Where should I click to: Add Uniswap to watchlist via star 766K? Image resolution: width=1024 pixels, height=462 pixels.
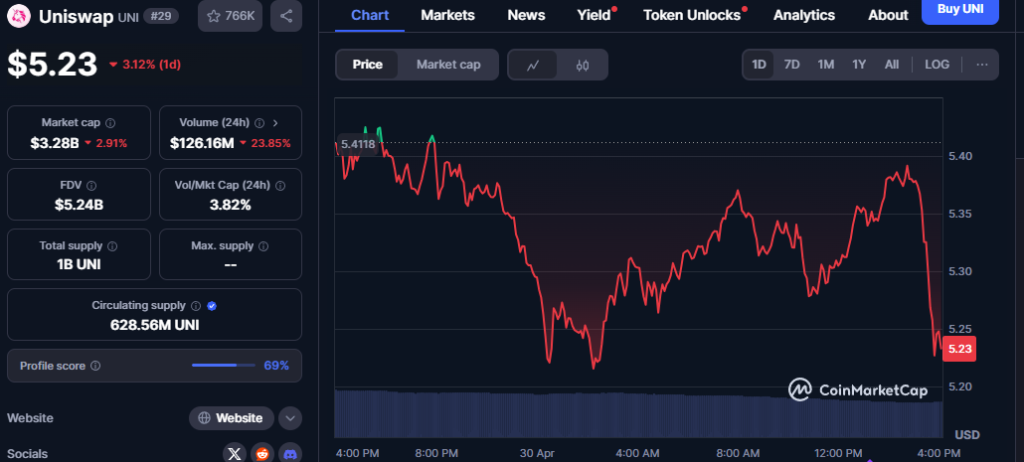point(230,16)
